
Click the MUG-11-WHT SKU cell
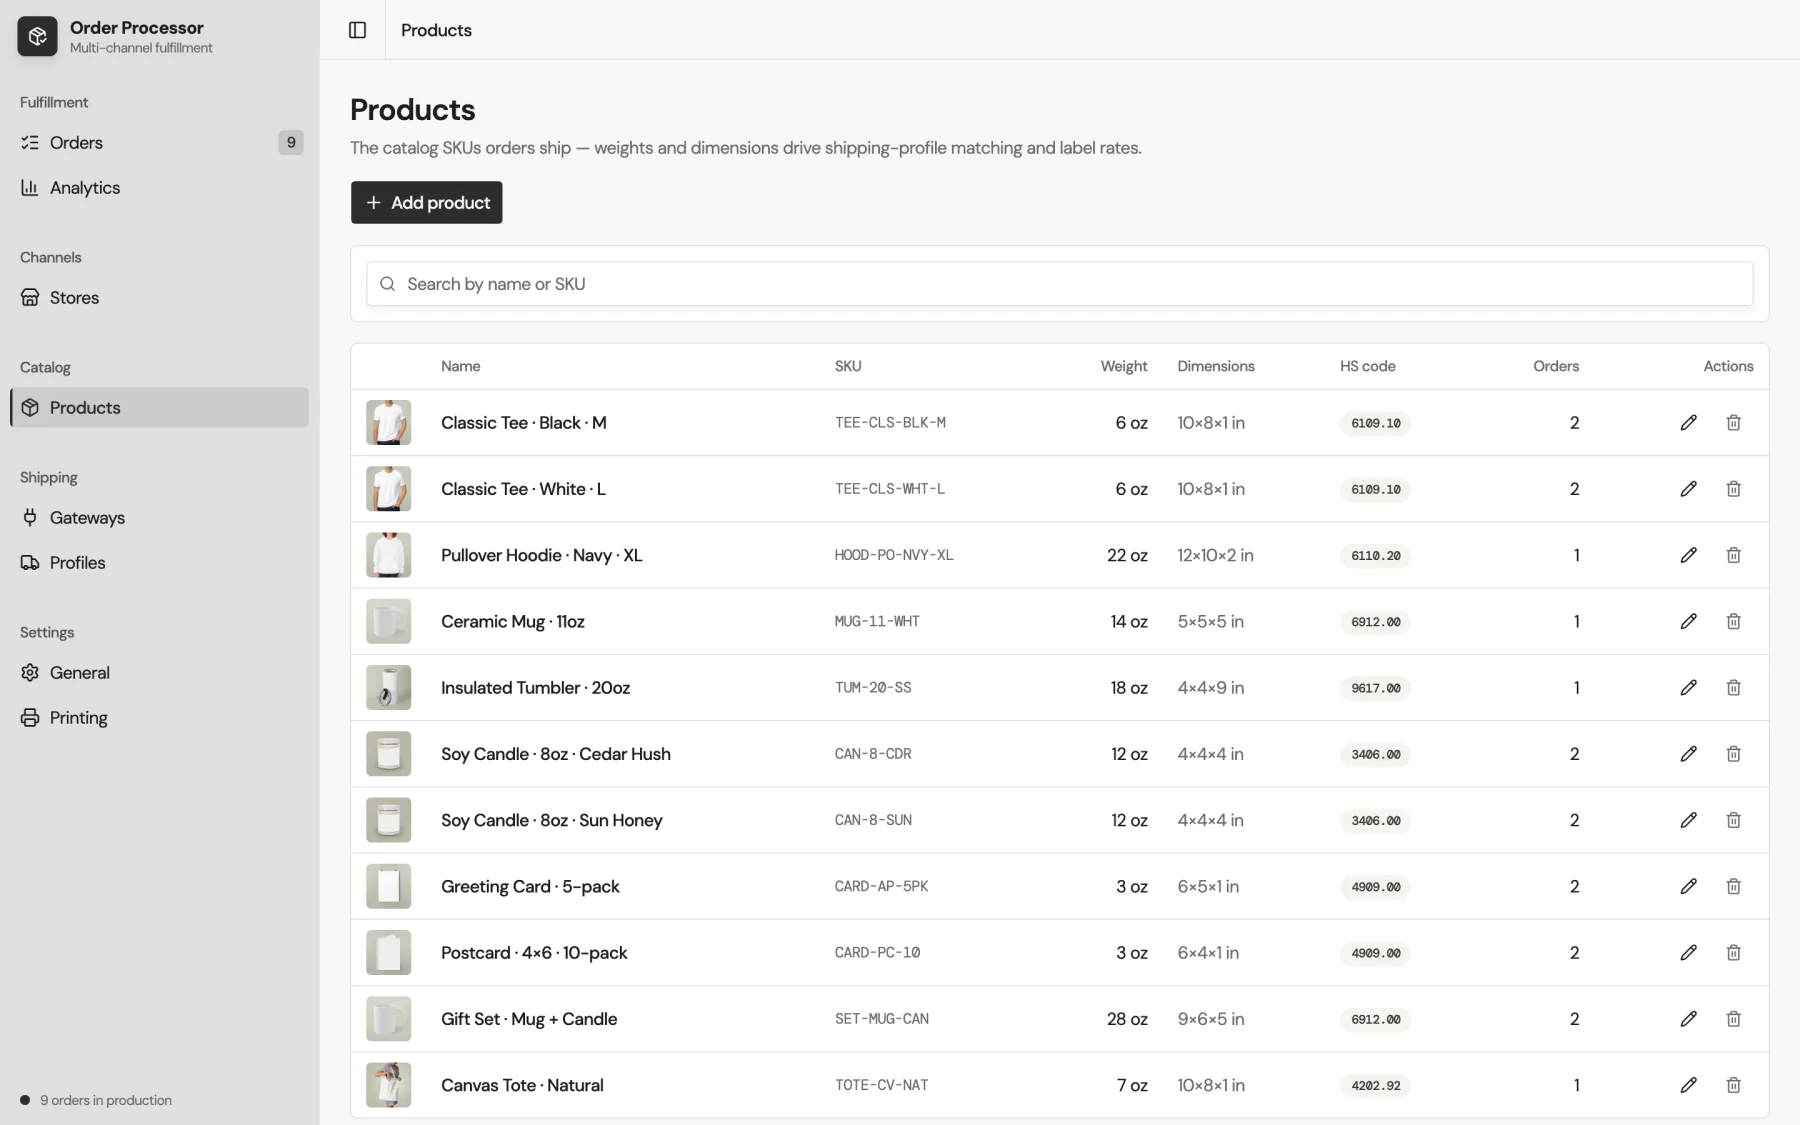(x=877, y=621)
